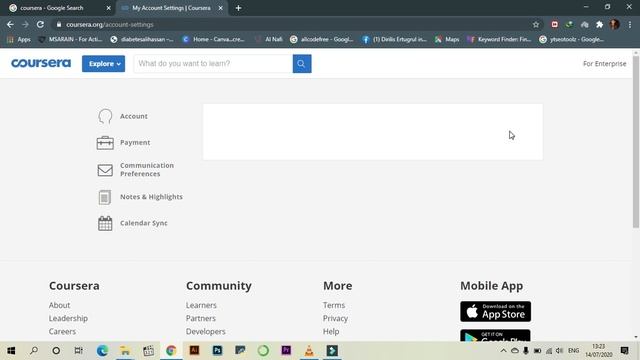Bookmark this page with the star icon
The height and width of the screenshot is (360, 640).
coord(536,24)
